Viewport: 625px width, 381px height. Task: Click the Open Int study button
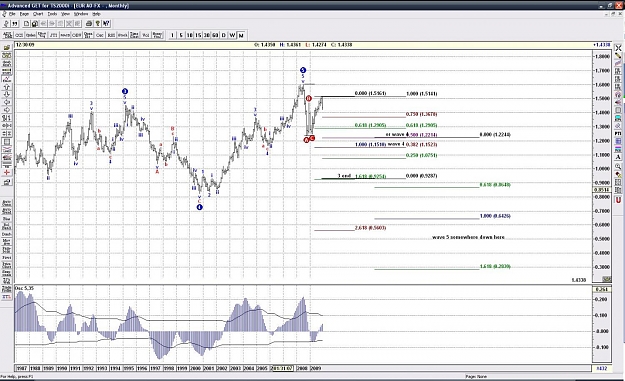tap(88, 35)
